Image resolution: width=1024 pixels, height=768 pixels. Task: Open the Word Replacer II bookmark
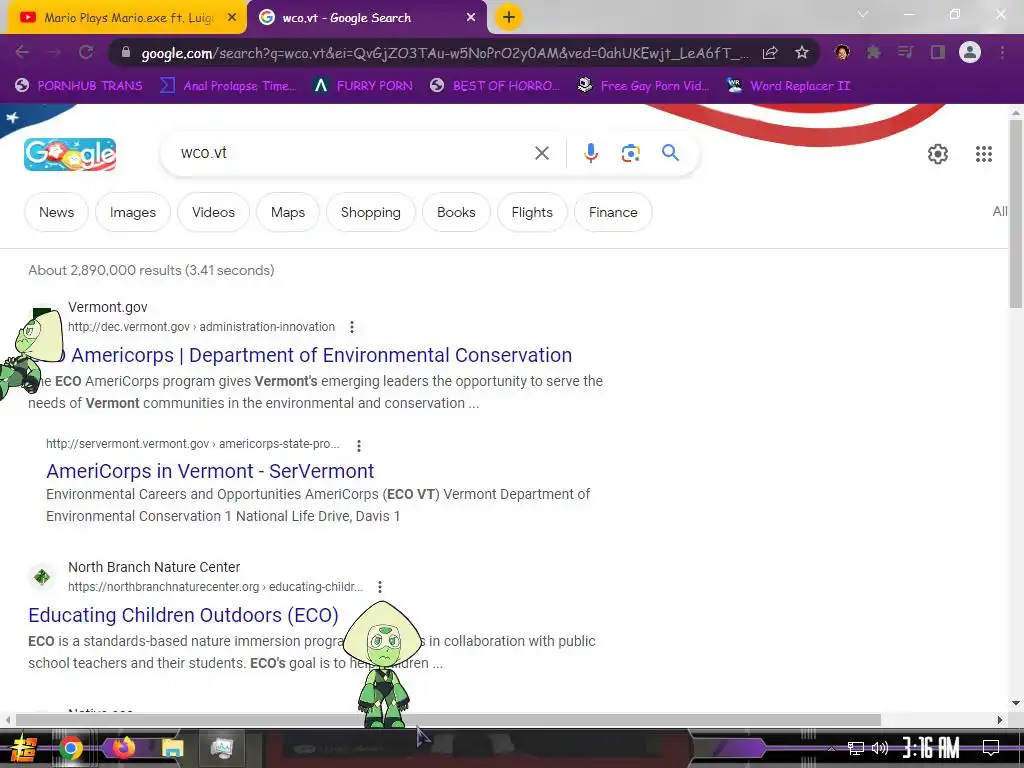pyautogui.click(x=789, y=86)
